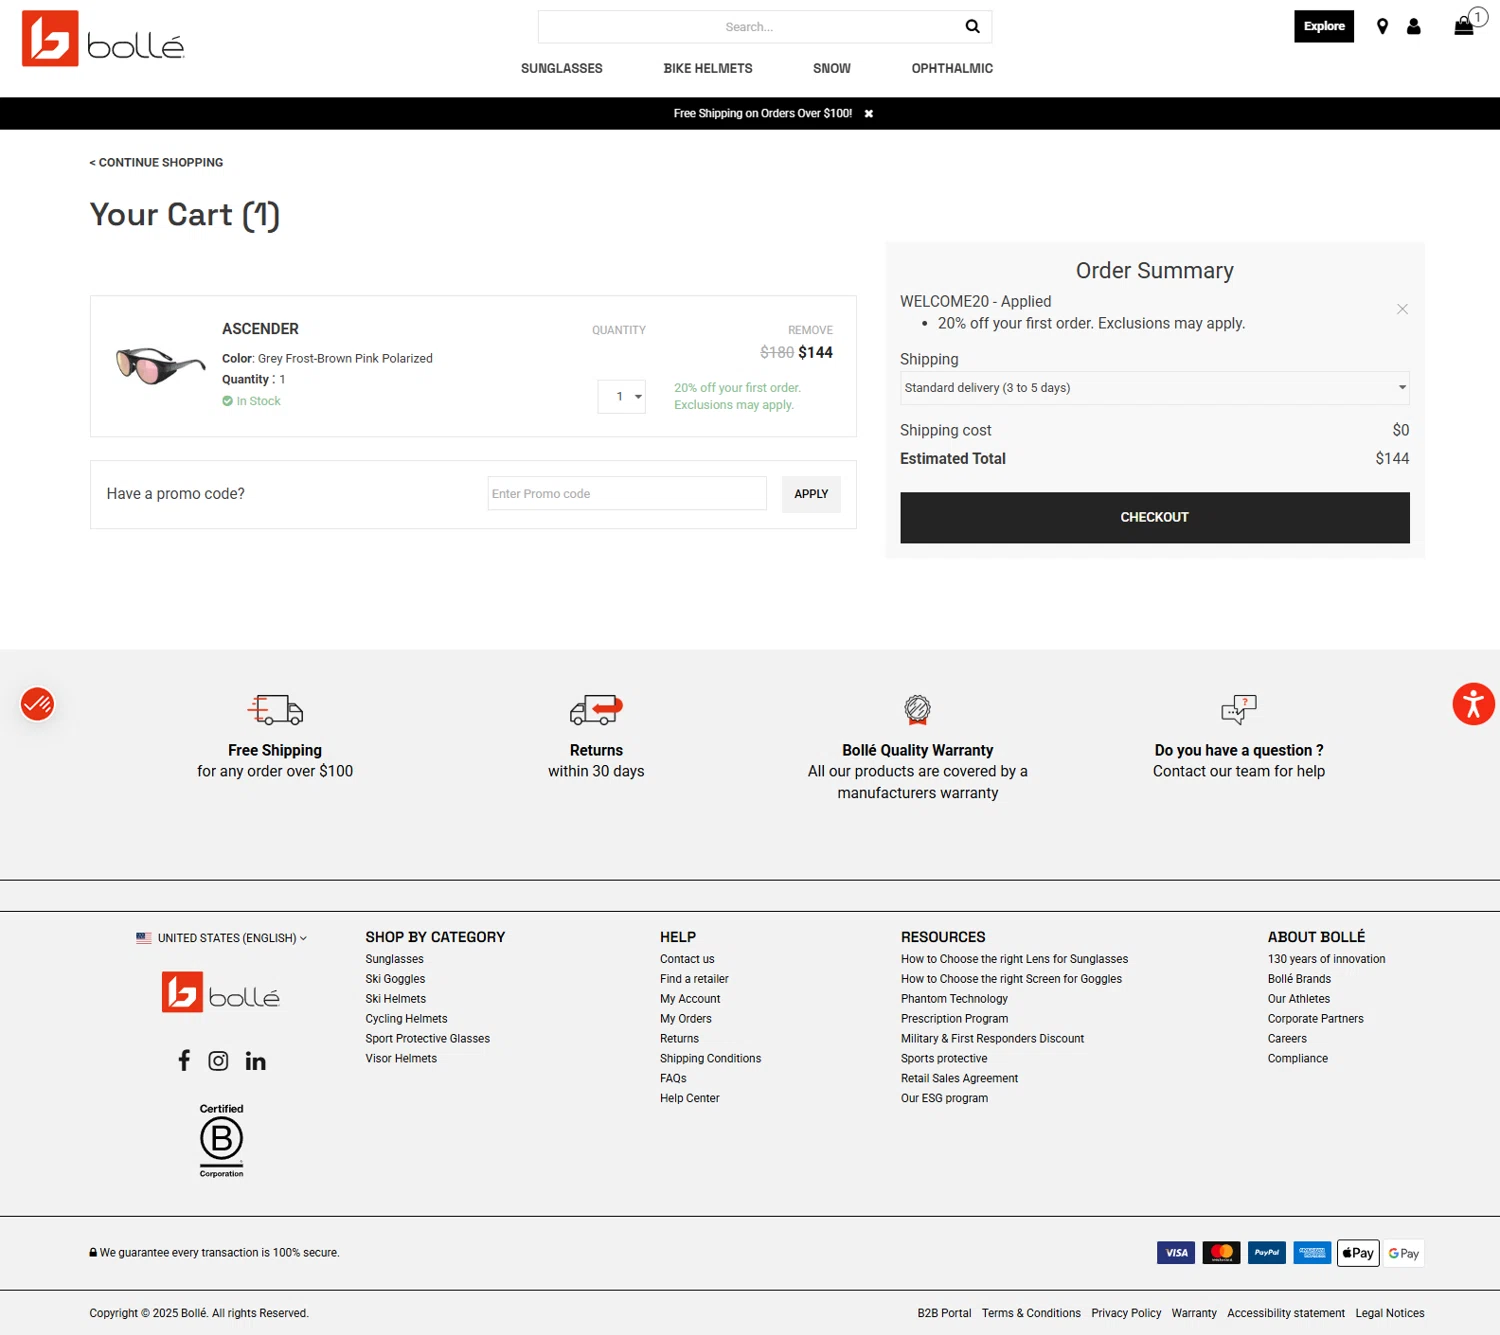
Task: Open Terms & Conditions link
Action: click(x=1031, y=1313)
